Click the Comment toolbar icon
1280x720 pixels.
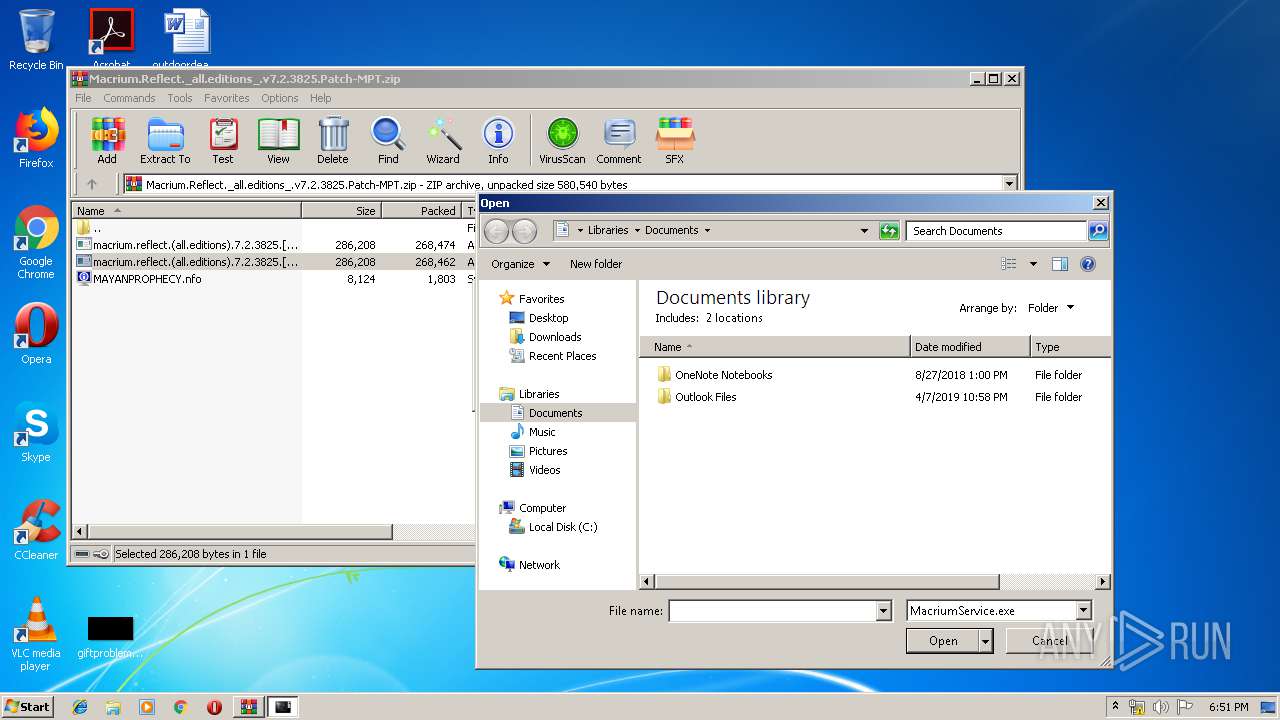(x=619, y=141)
